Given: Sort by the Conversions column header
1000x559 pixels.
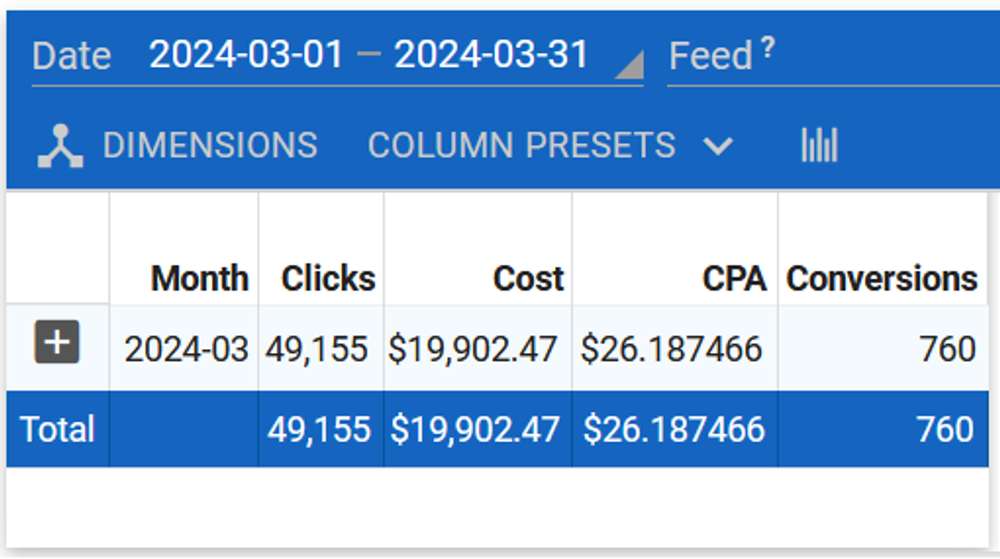Looking at the screenshot, I should pyautogui.click(x=881, y=278).
